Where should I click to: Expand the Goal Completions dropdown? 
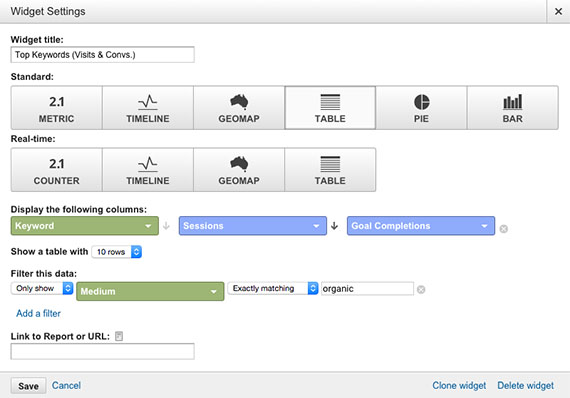pyautogui.click(x=421, y=226)
